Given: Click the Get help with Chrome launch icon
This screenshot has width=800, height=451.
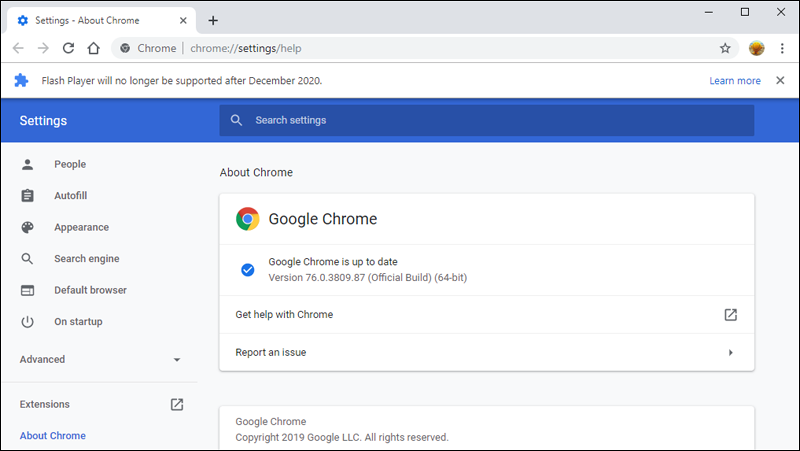Looking at the screenshot, I should click(731, 314).
